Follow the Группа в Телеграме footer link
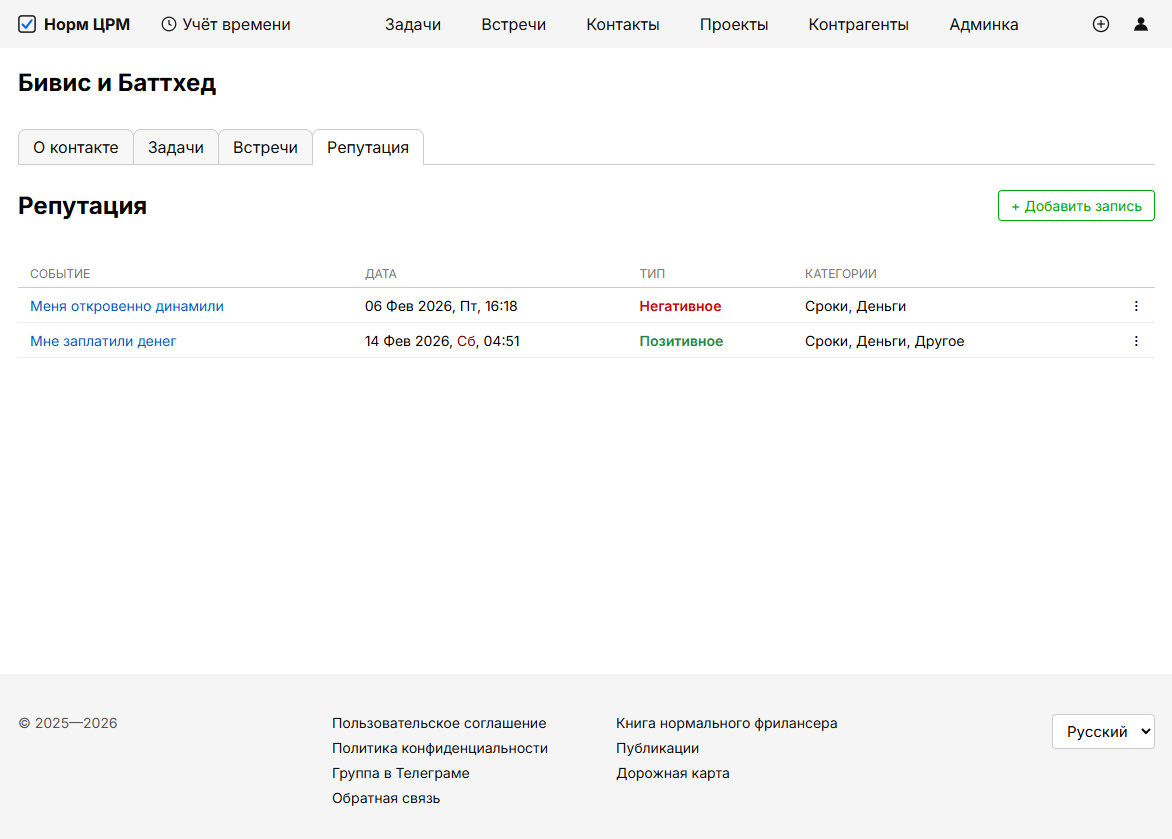Viewport: 1172px width, 839px height. (x=400, y=773)
